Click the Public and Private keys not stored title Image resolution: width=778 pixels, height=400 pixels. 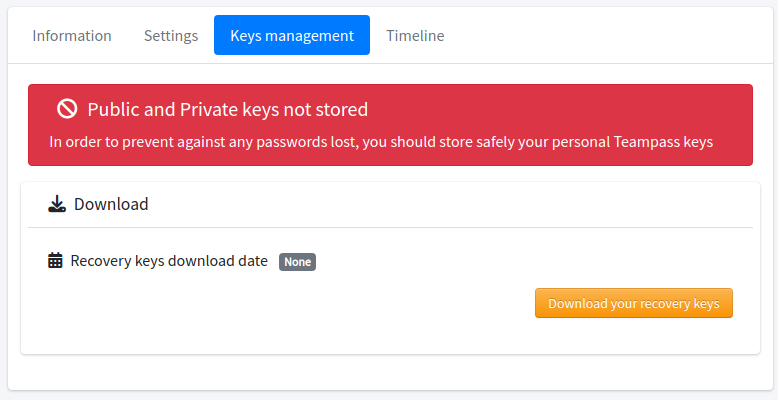coord(228,109)
